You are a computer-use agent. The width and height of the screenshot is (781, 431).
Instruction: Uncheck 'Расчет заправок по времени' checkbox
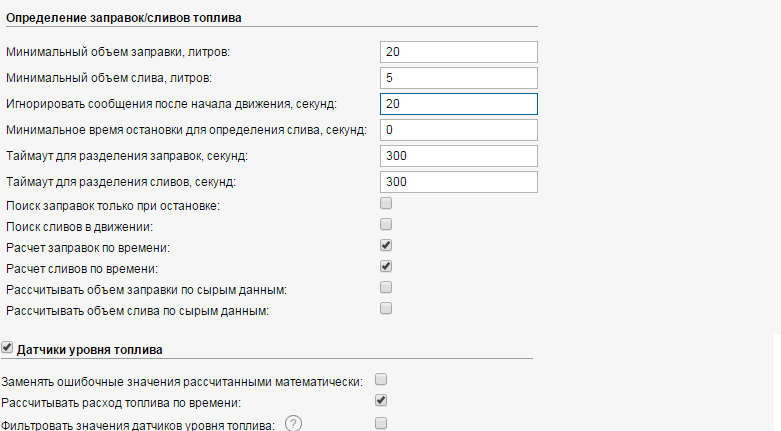click(386, 246)
